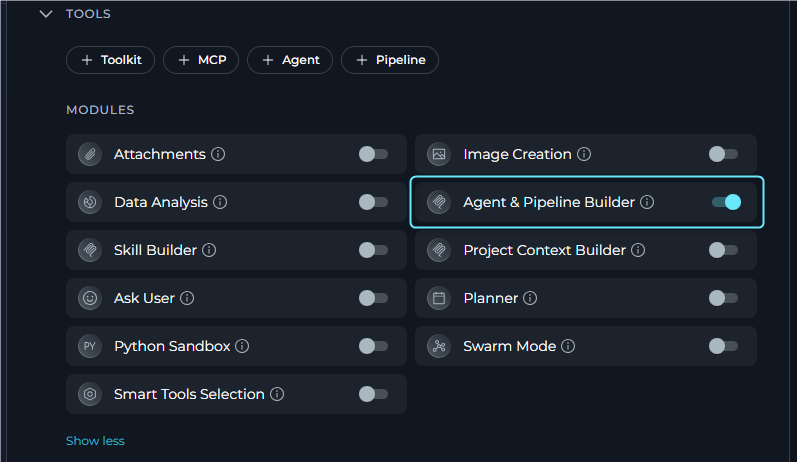
Task: Enable the Attachments toggle
Action: [x=373, y=154]
